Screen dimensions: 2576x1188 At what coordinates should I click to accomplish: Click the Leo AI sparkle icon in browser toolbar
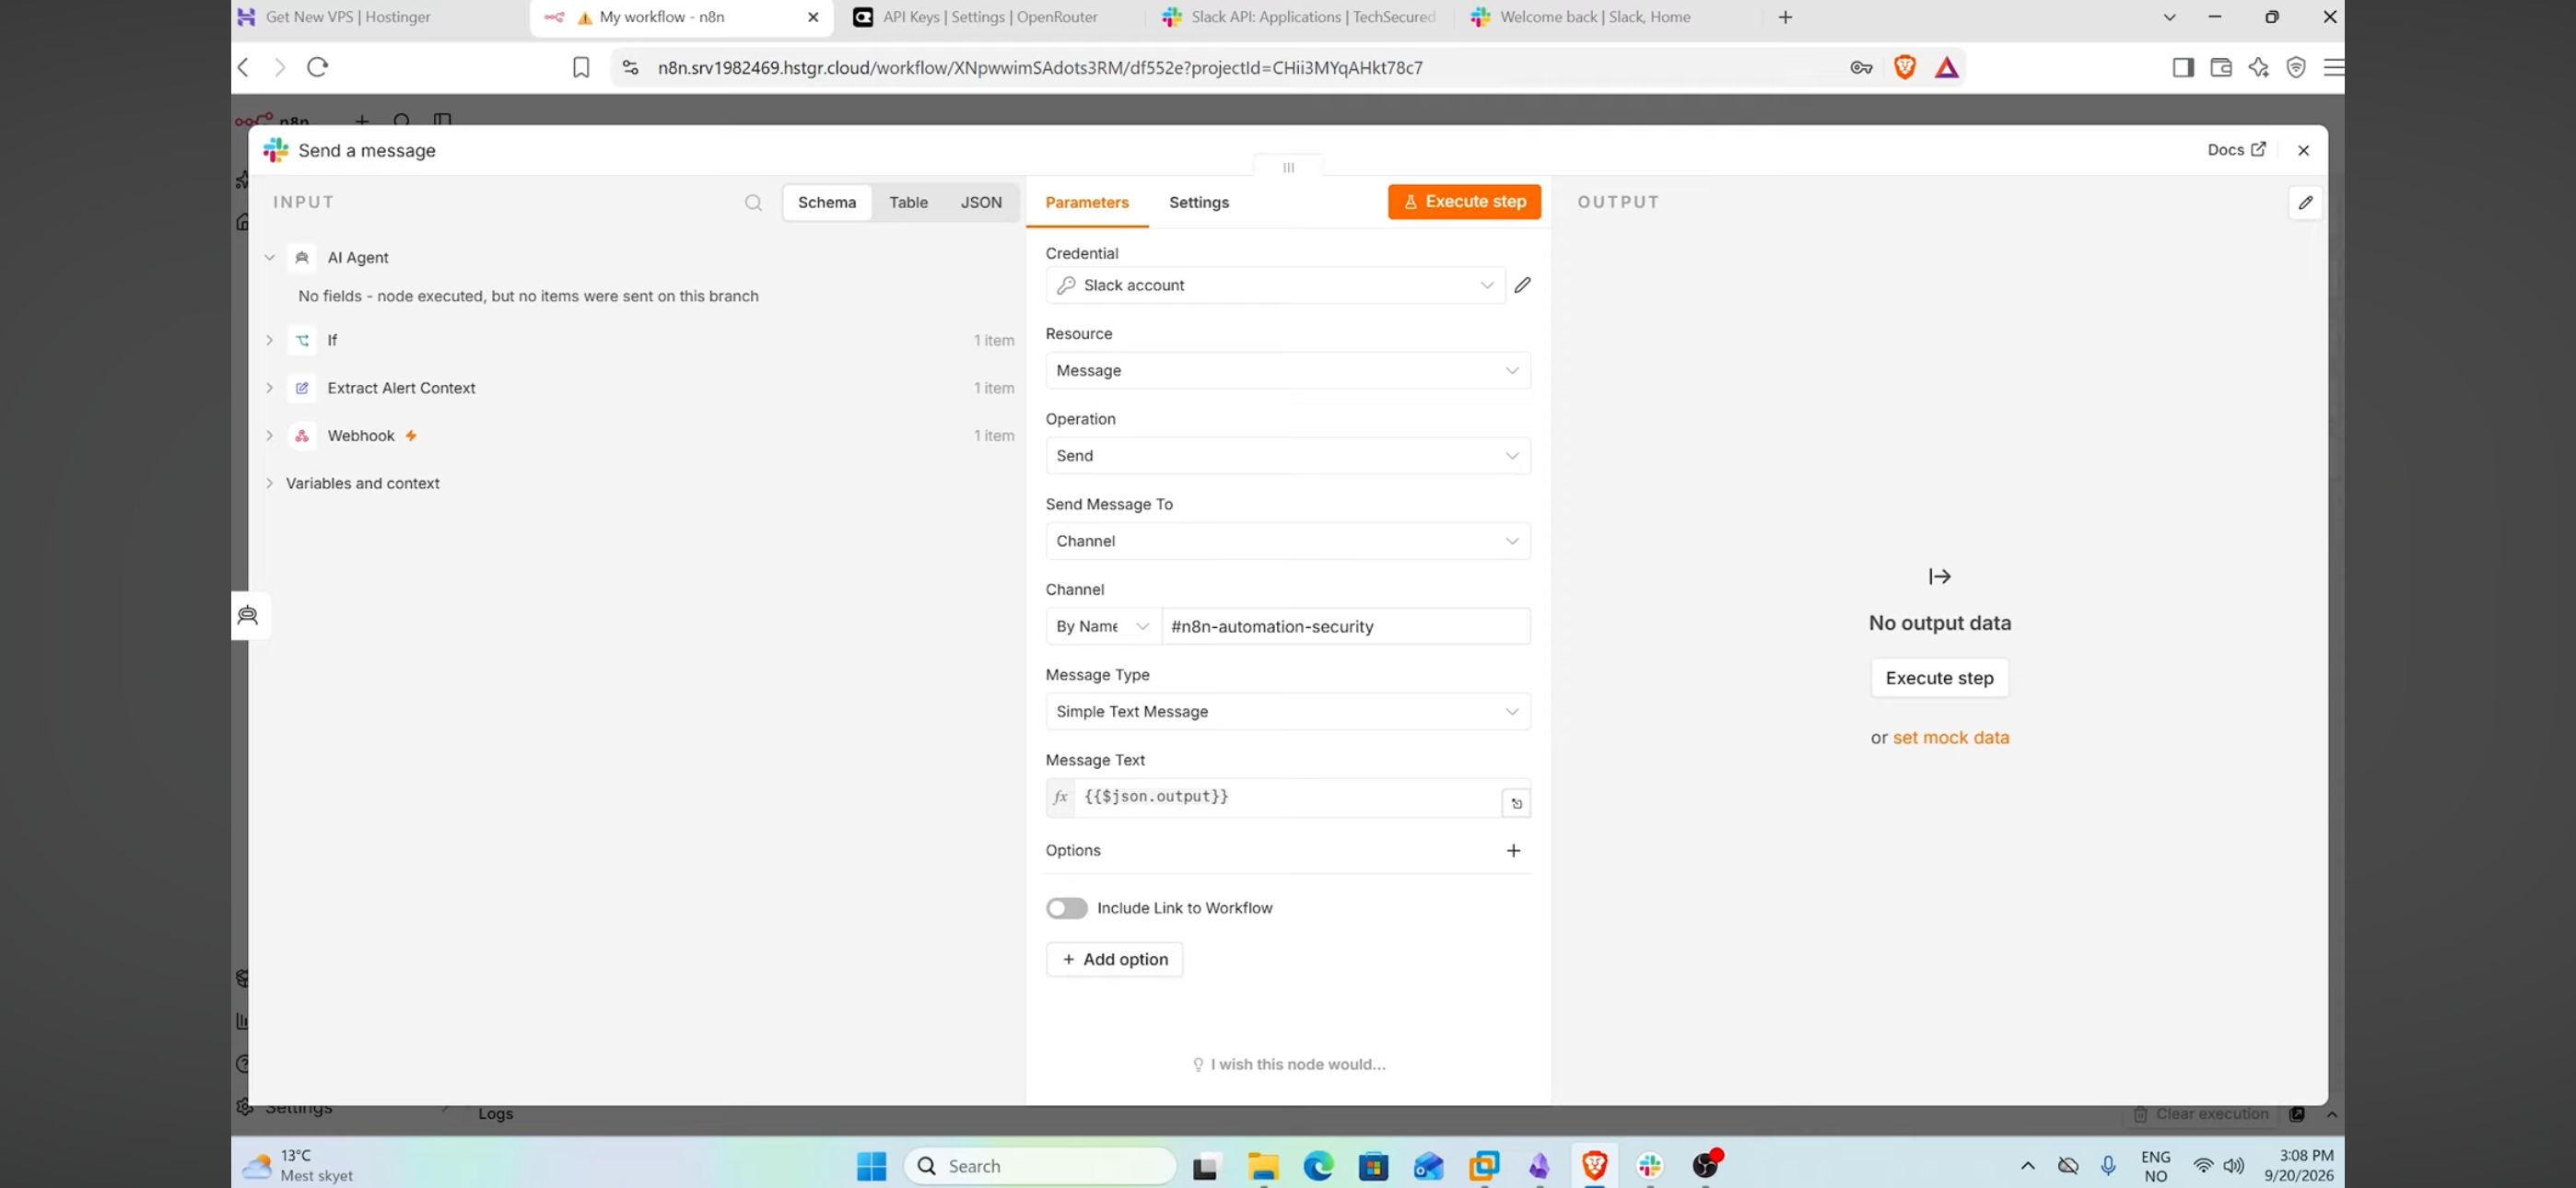[2258, 67]
